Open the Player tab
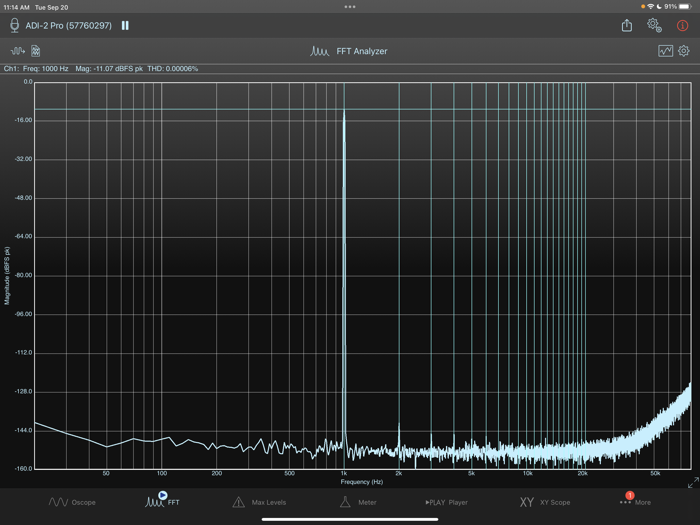This screenshot has width=700, height=525. (x=446, y=502)
